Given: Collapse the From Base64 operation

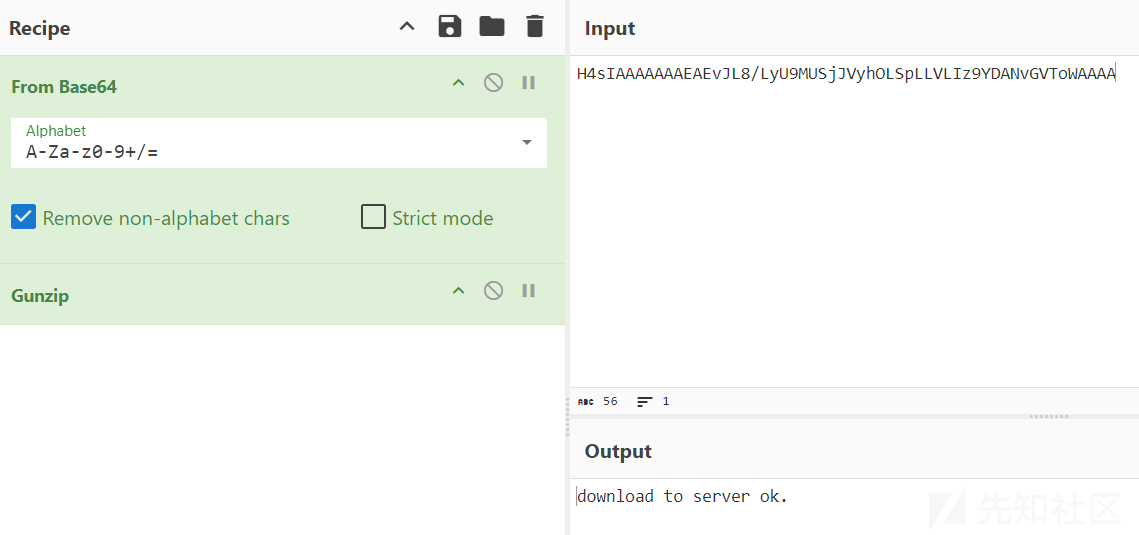Looking at the screenshot, I should 458,83.
